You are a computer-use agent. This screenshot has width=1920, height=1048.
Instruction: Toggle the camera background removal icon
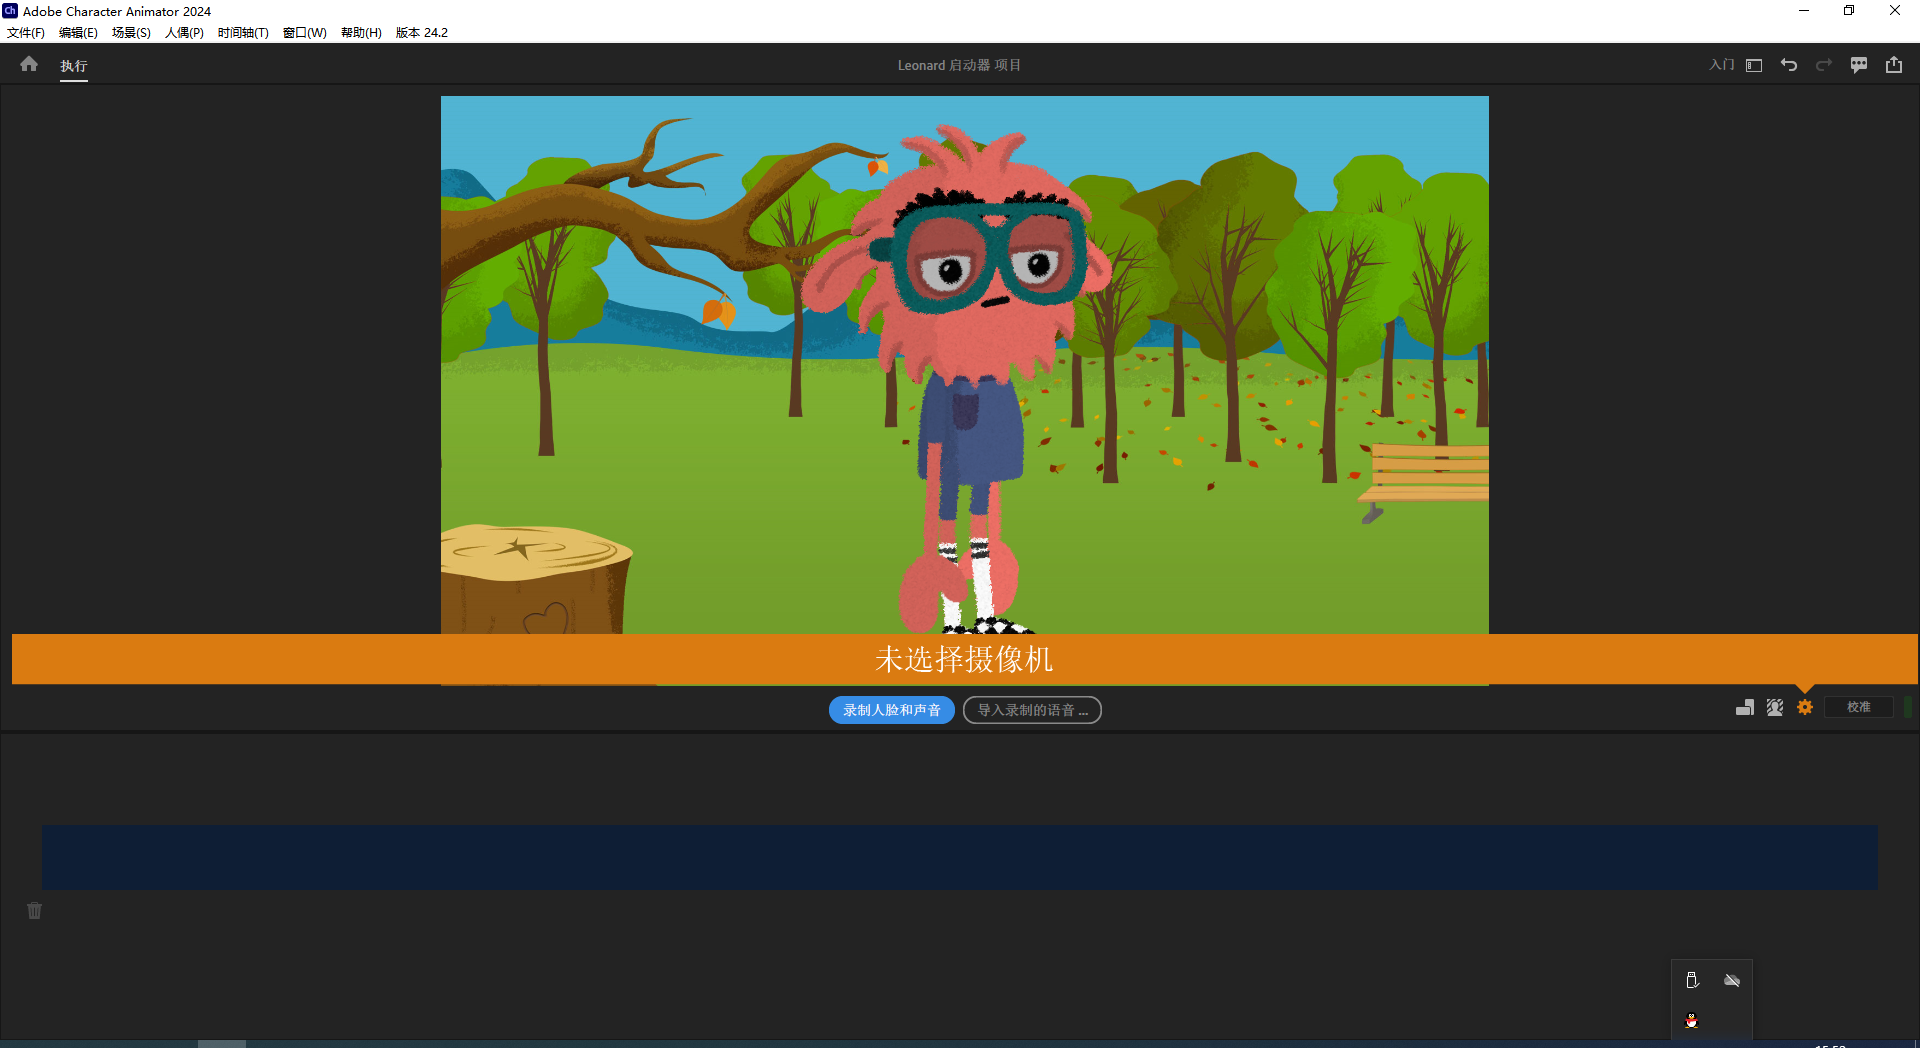tap(1775, 707)
